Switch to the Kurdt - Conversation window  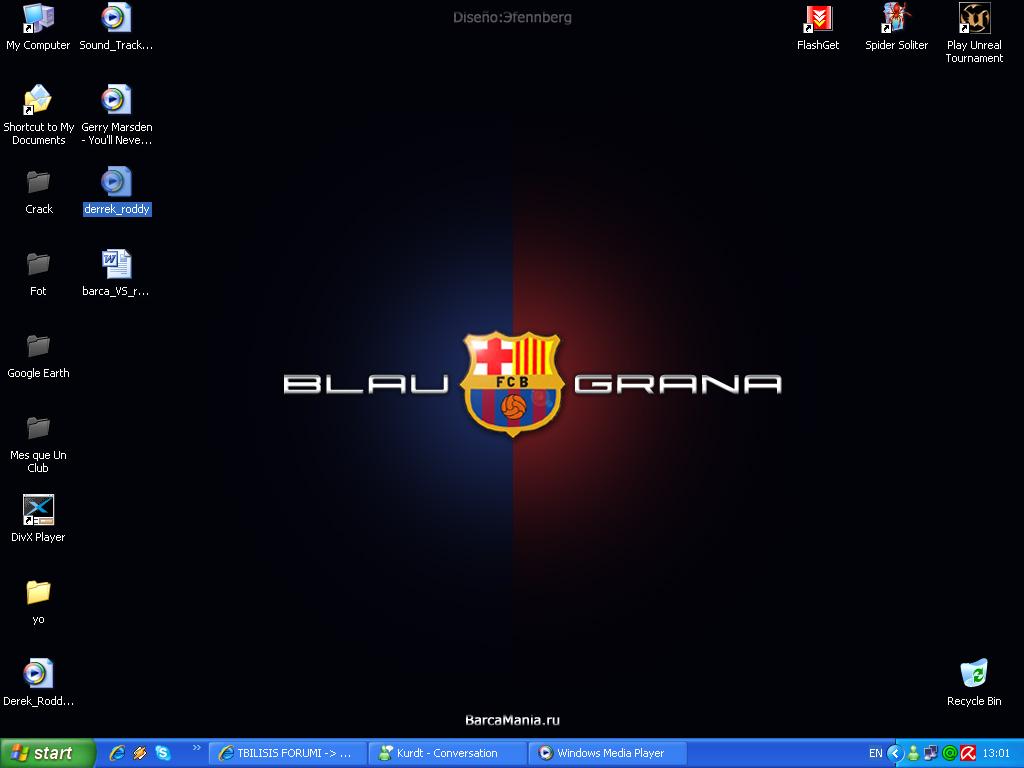click(448, 754)
